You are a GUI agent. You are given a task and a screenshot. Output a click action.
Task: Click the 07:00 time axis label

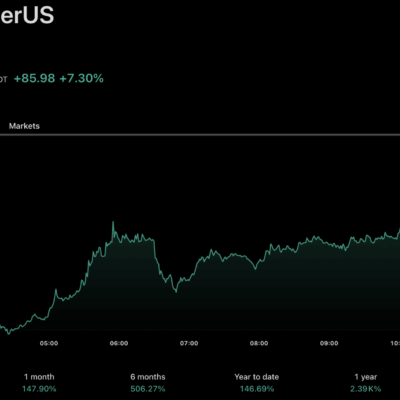pos(189,343)
